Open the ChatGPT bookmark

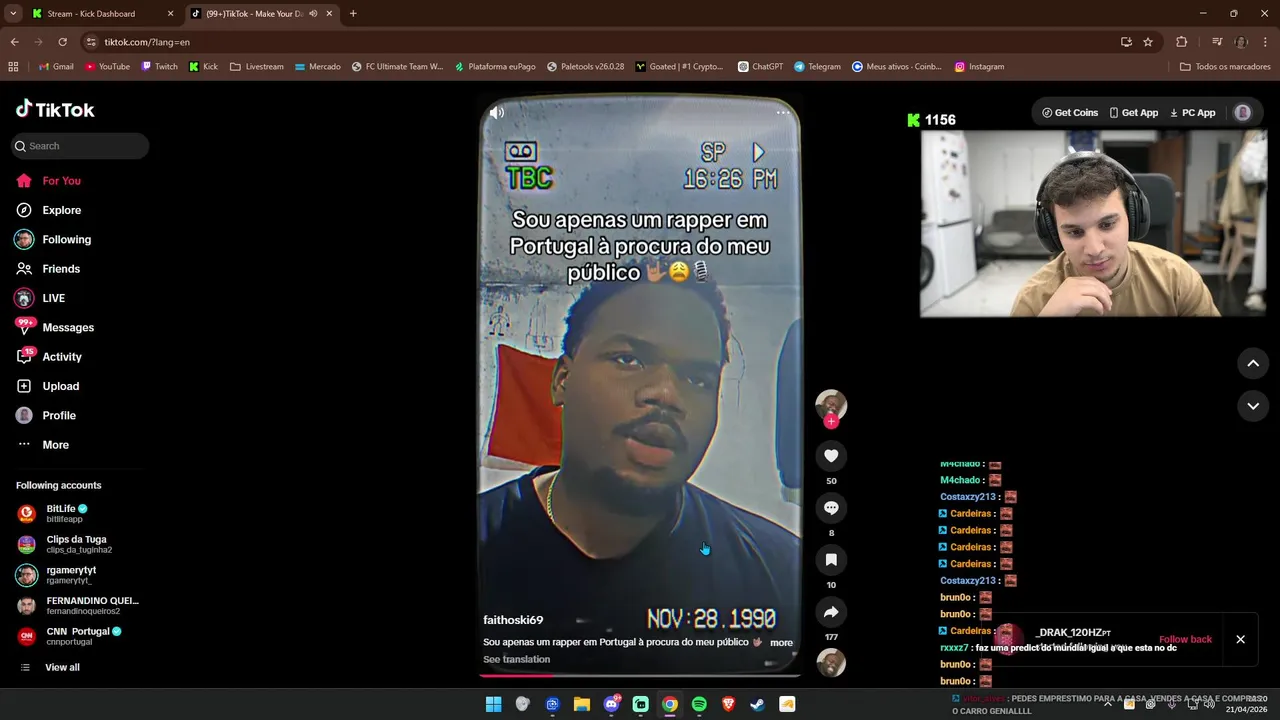(760, 67)
